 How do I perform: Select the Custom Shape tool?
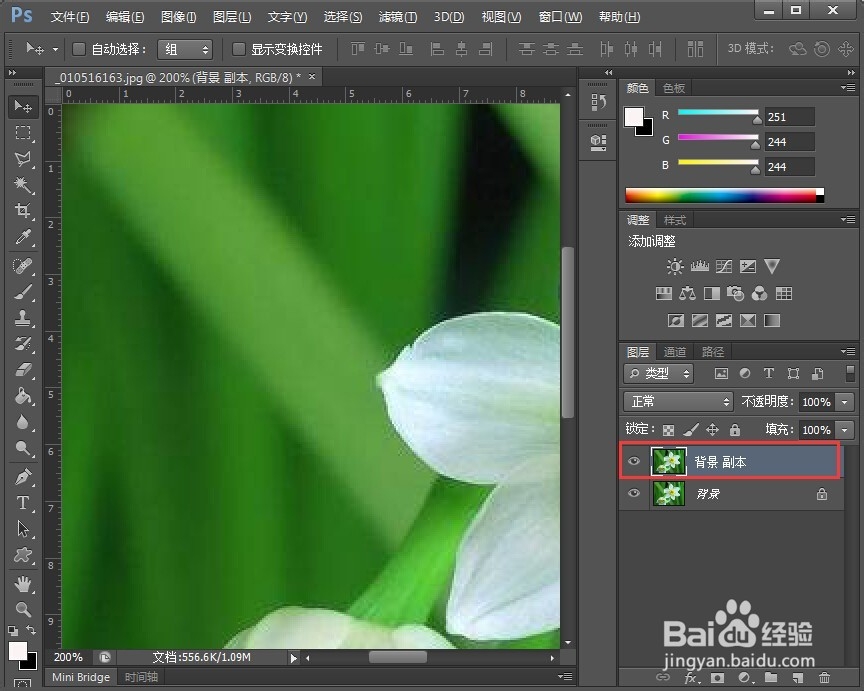[23, 555]
